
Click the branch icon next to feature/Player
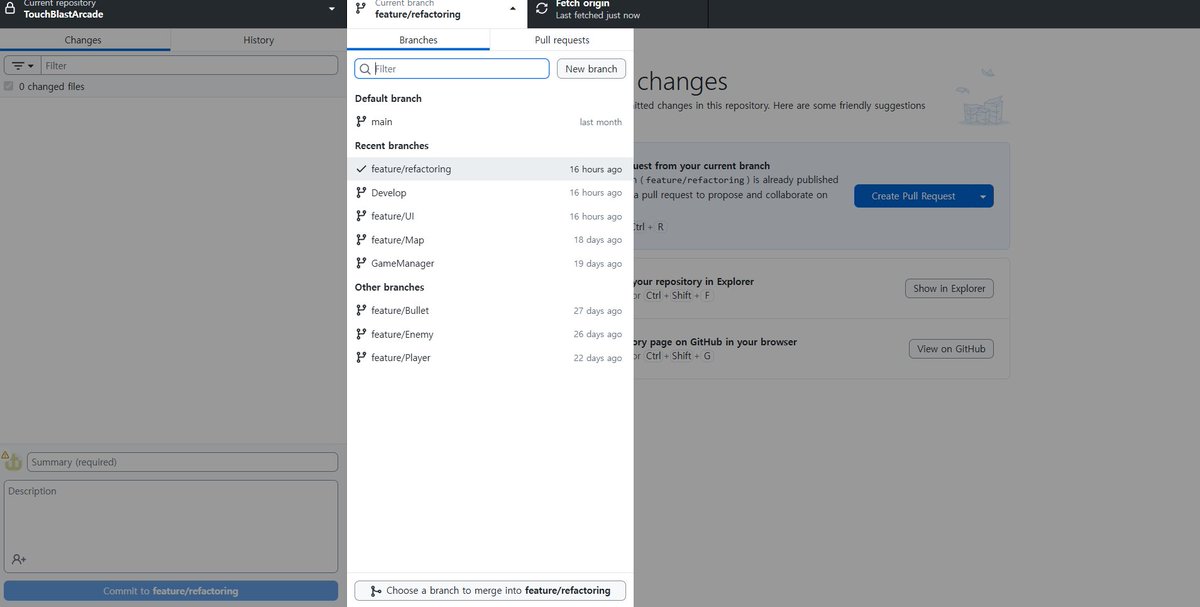[361, 358]
